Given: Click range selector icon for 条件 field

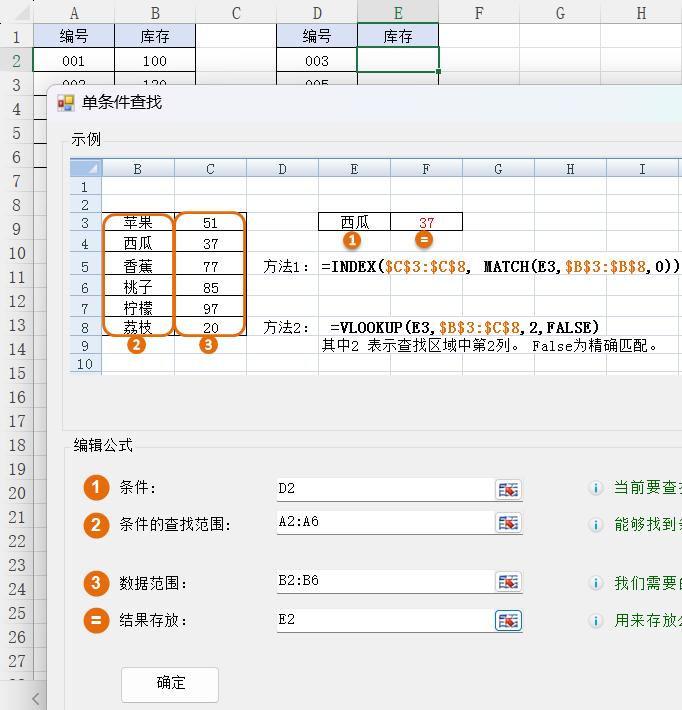Looking at the screenshot, I should 509,489.
